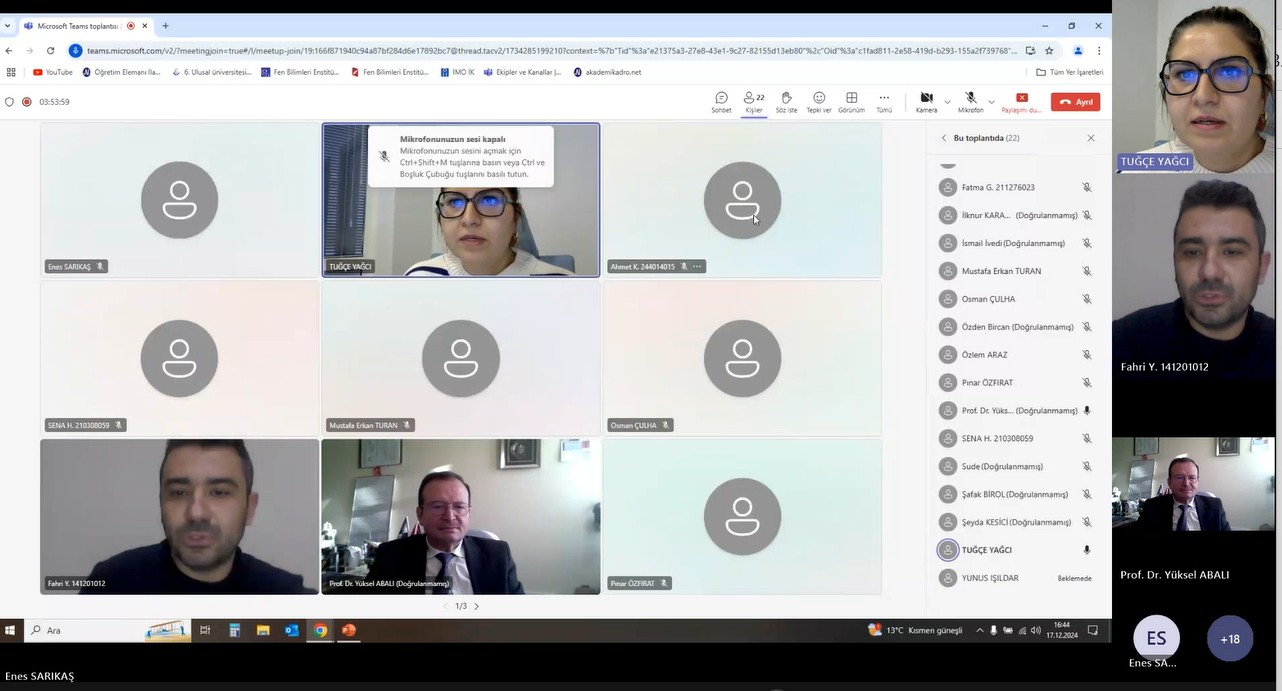The height and width of the screenshot is (691, 1282).
Task: Select YUNUS IŞILDAR in participant list
Action: click(x=990, y=578)
